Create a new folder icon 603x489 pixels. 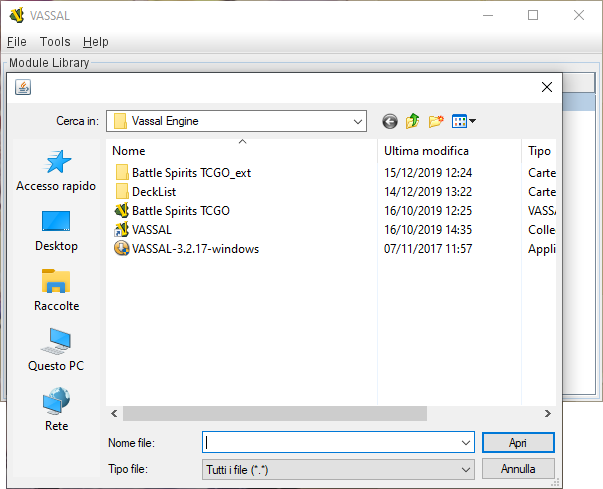[436, 121]
